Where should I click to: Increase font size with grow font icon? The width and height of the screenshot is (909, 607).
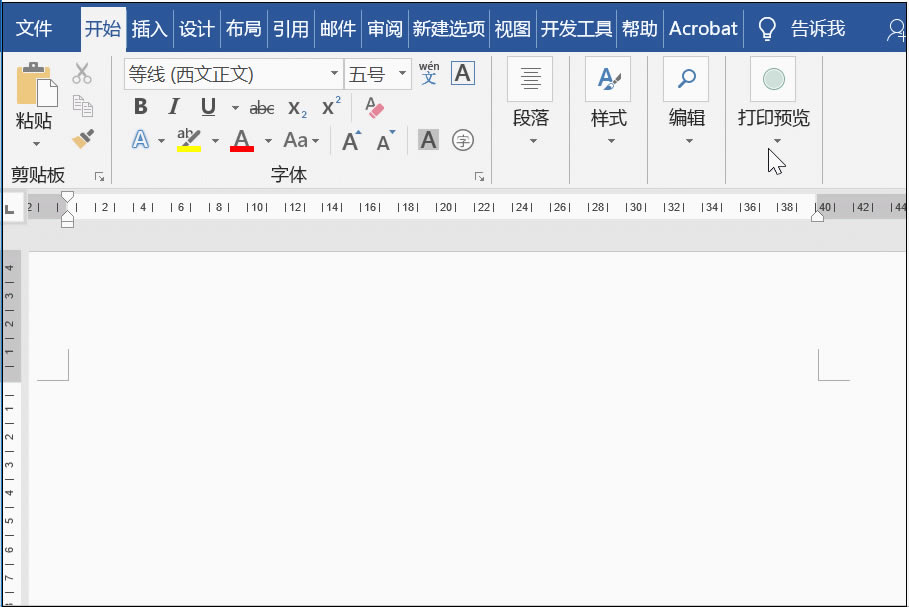pyautogui.click(x=351, y=141)
